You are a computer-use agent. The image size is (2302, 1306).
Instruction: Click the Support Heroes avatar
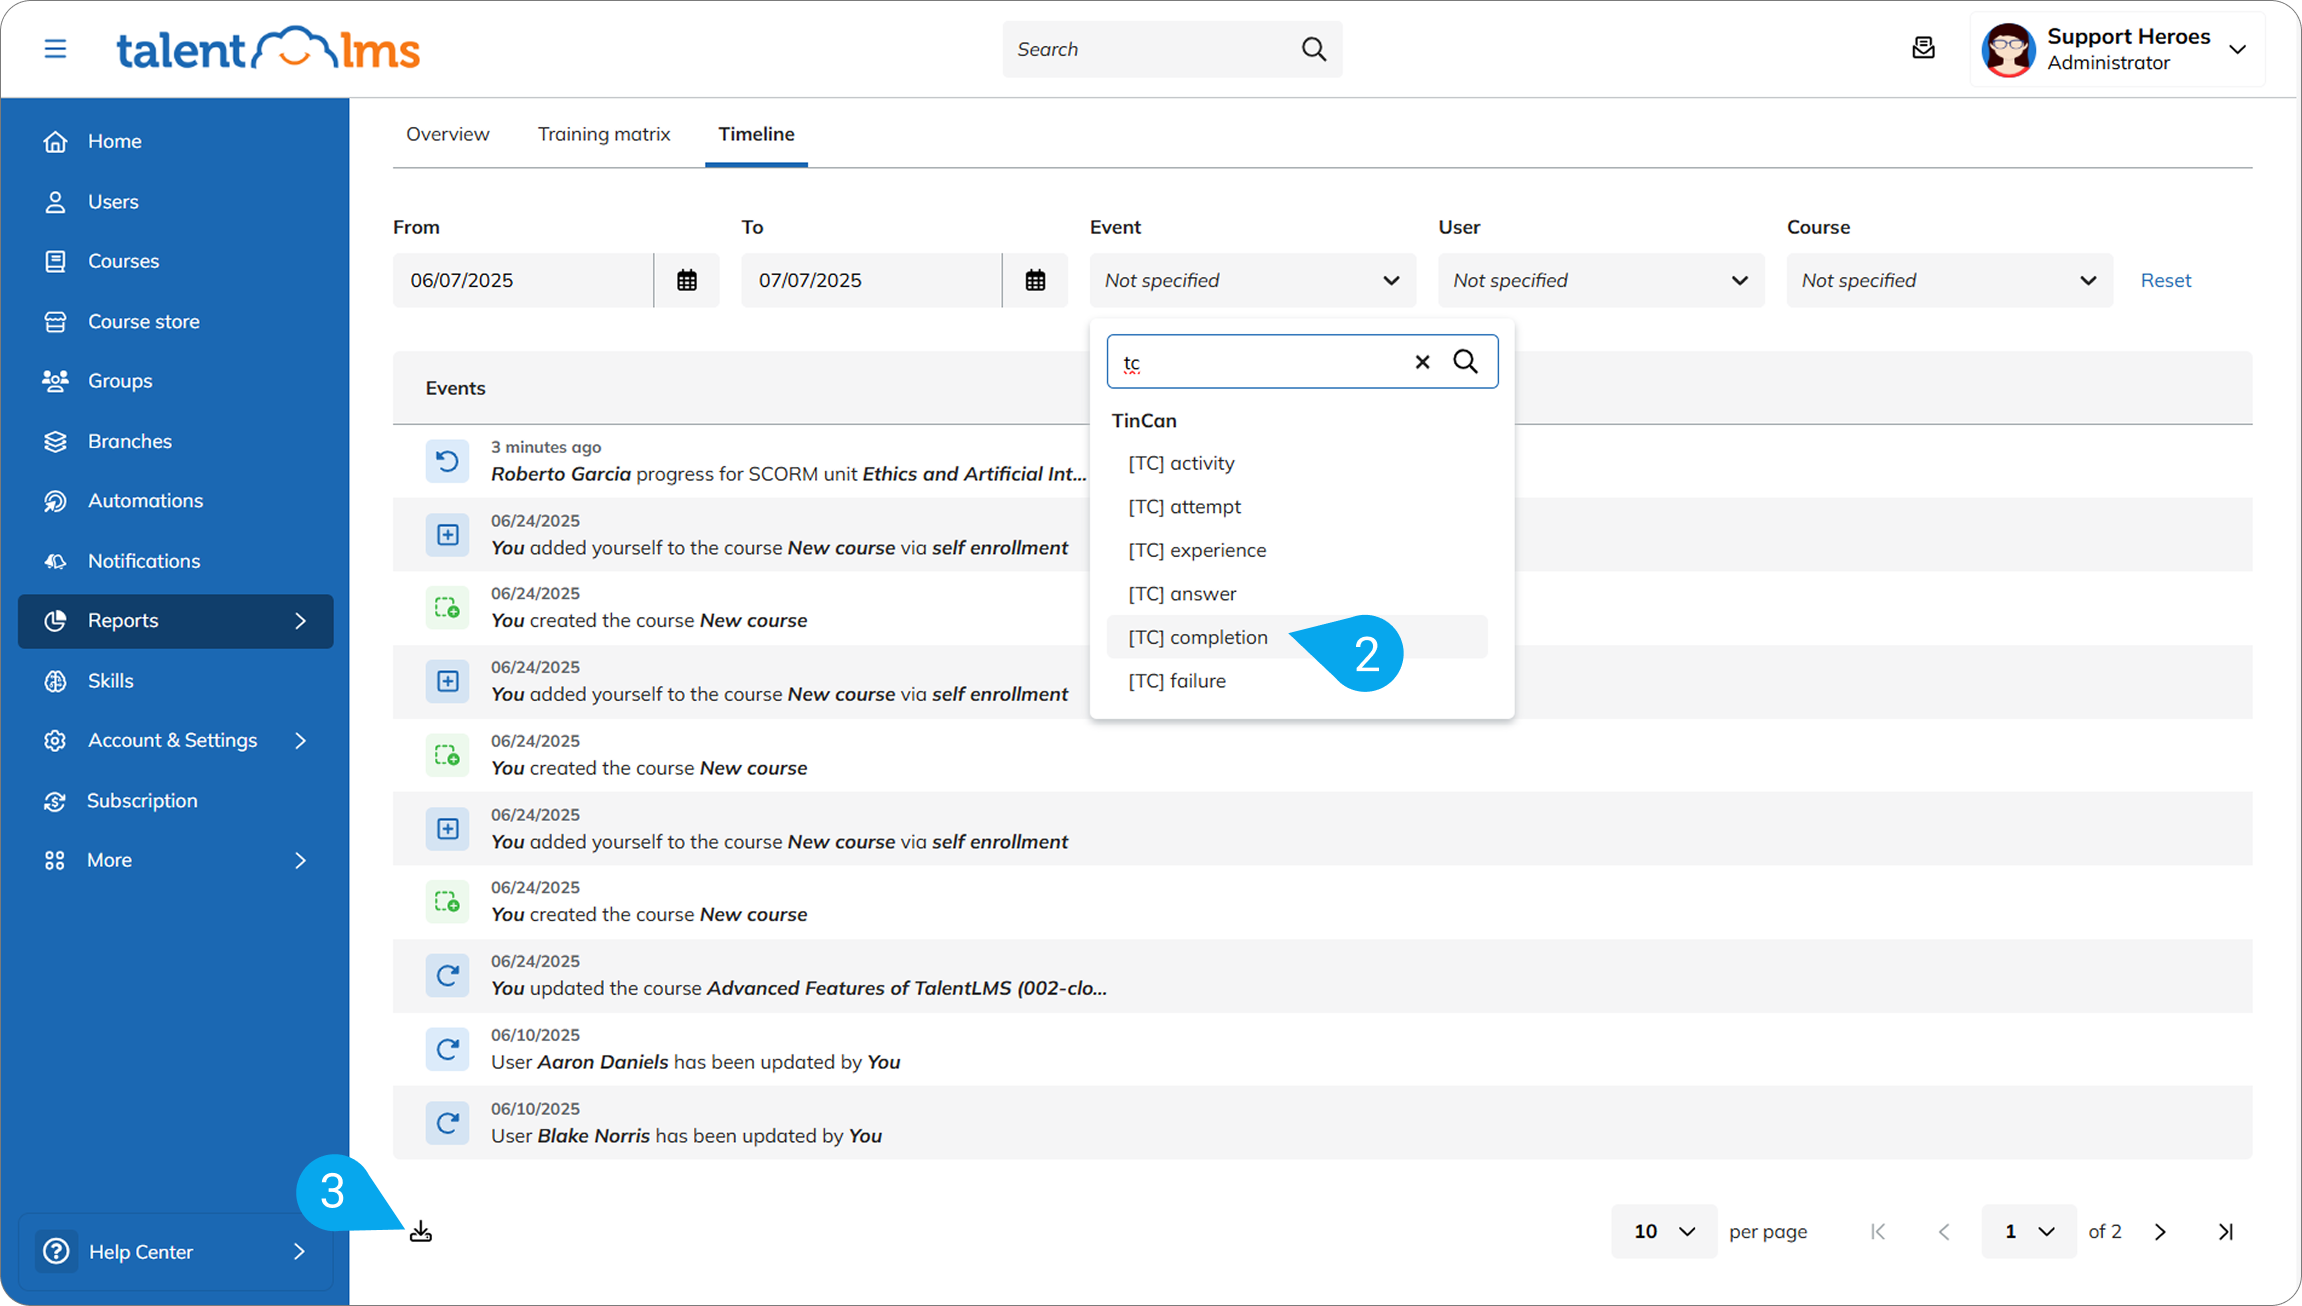(2008, 49)
